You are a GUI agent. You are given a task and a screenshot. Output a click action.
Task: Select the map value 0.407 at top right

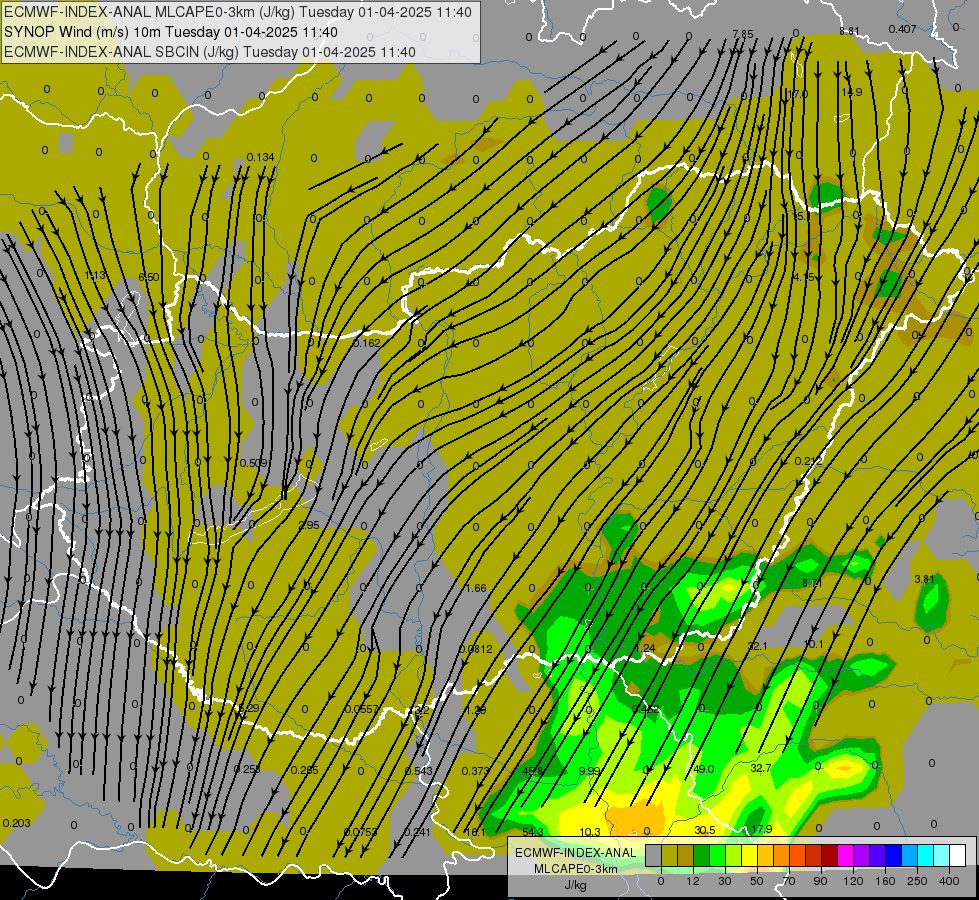click(902, 29)
